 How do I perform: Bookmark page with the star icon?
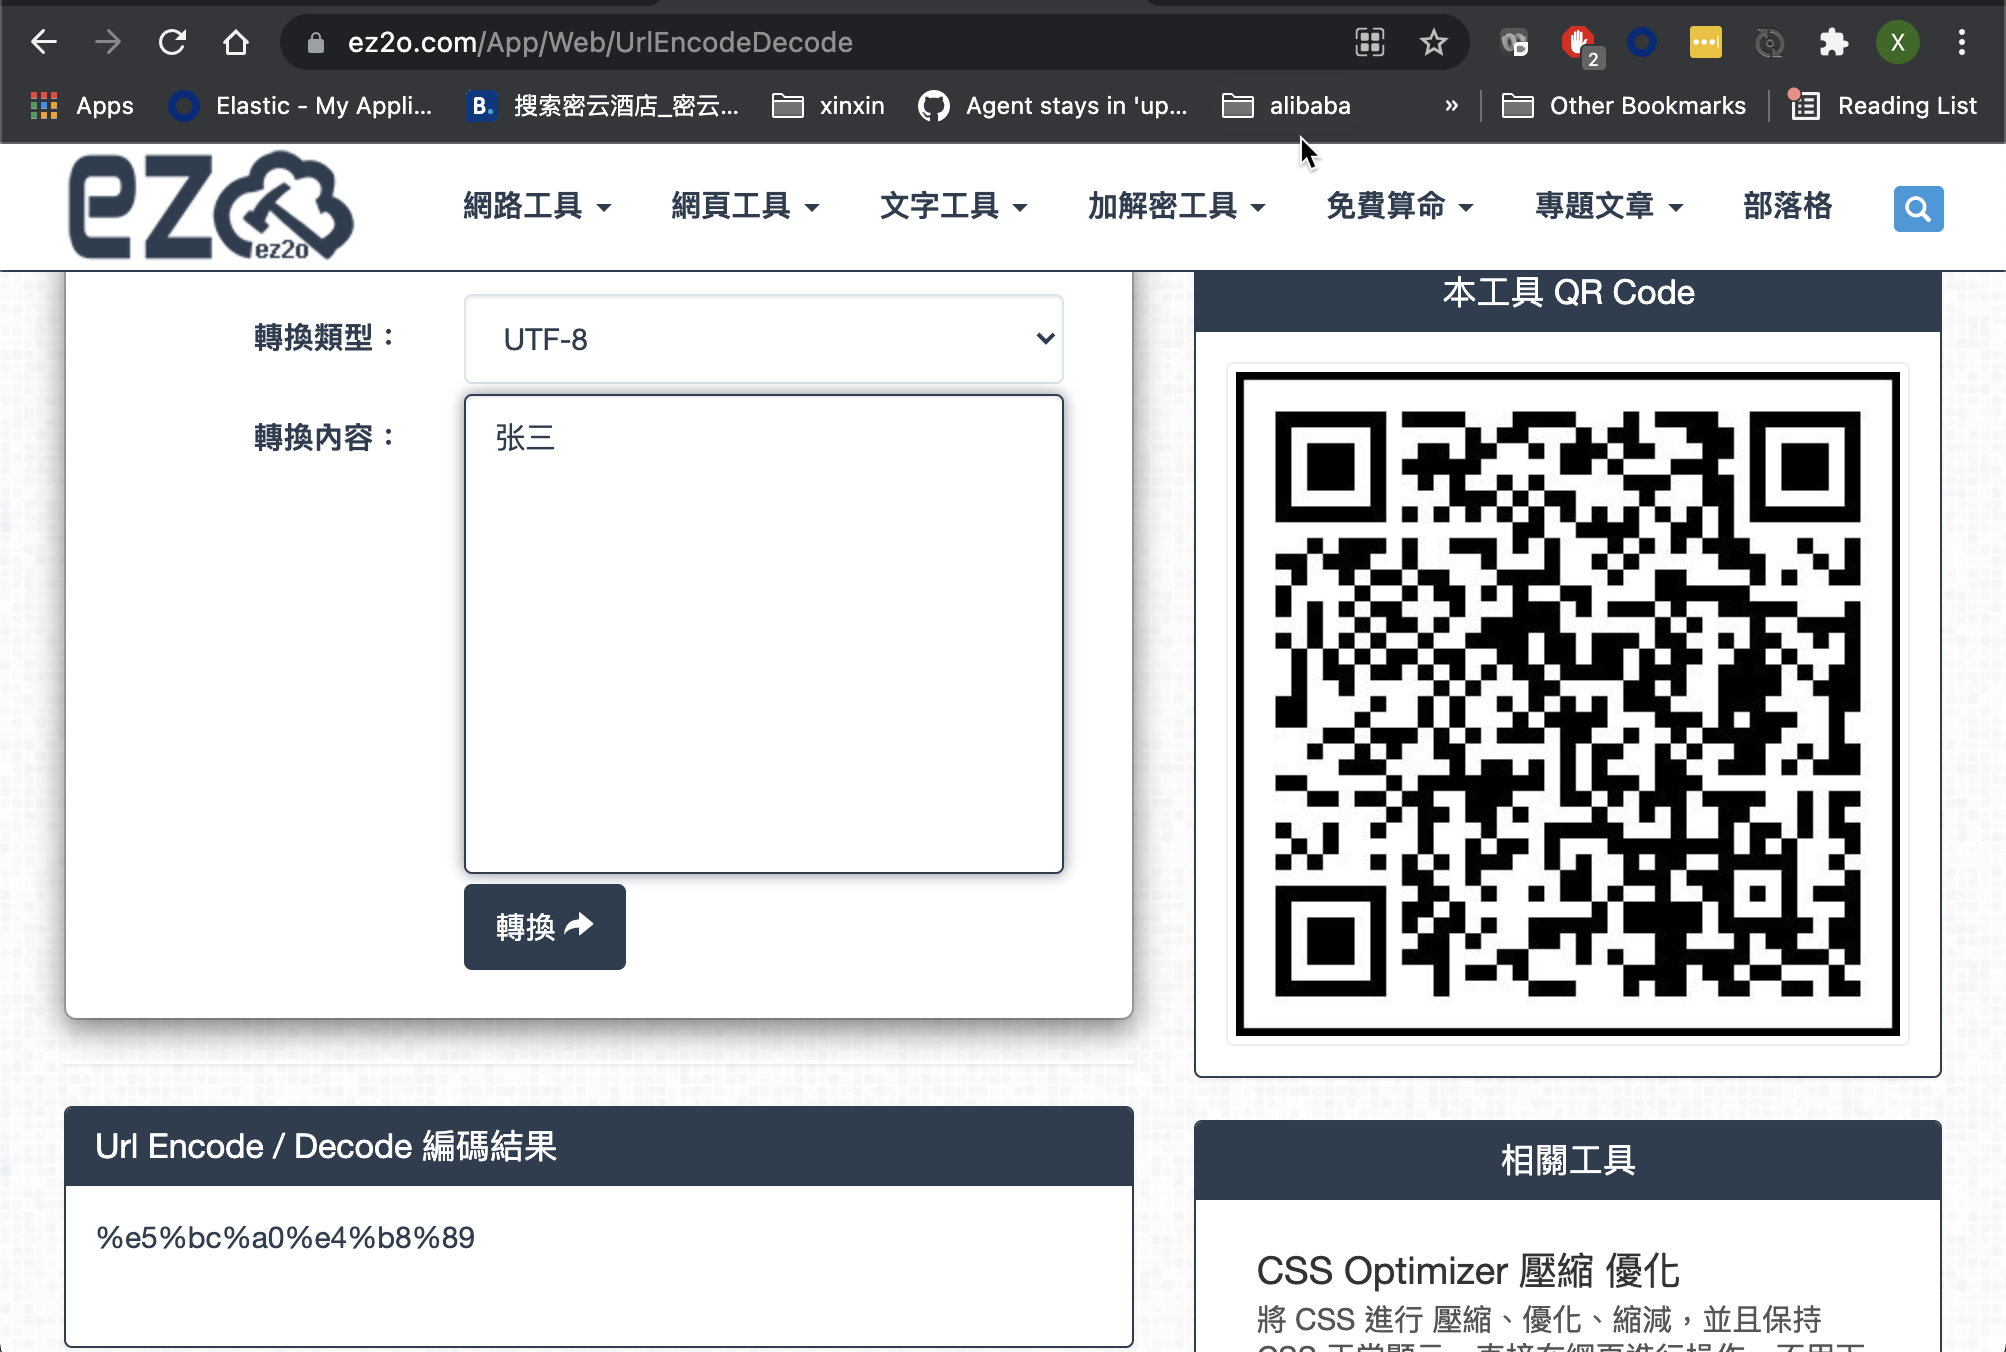coord(1433,42)
